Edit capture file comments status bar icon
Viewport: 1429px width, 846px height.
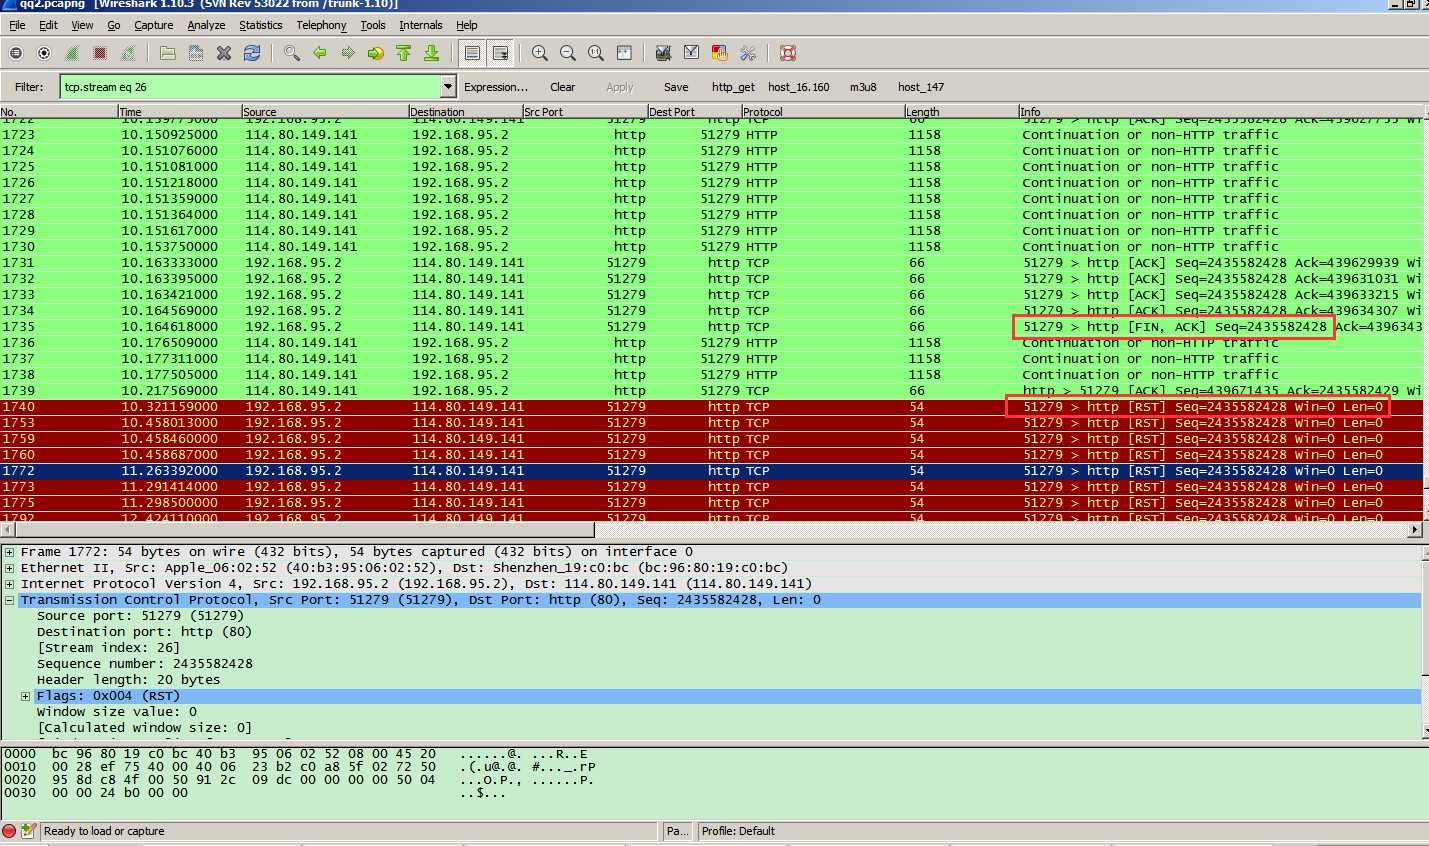(29, 831)
